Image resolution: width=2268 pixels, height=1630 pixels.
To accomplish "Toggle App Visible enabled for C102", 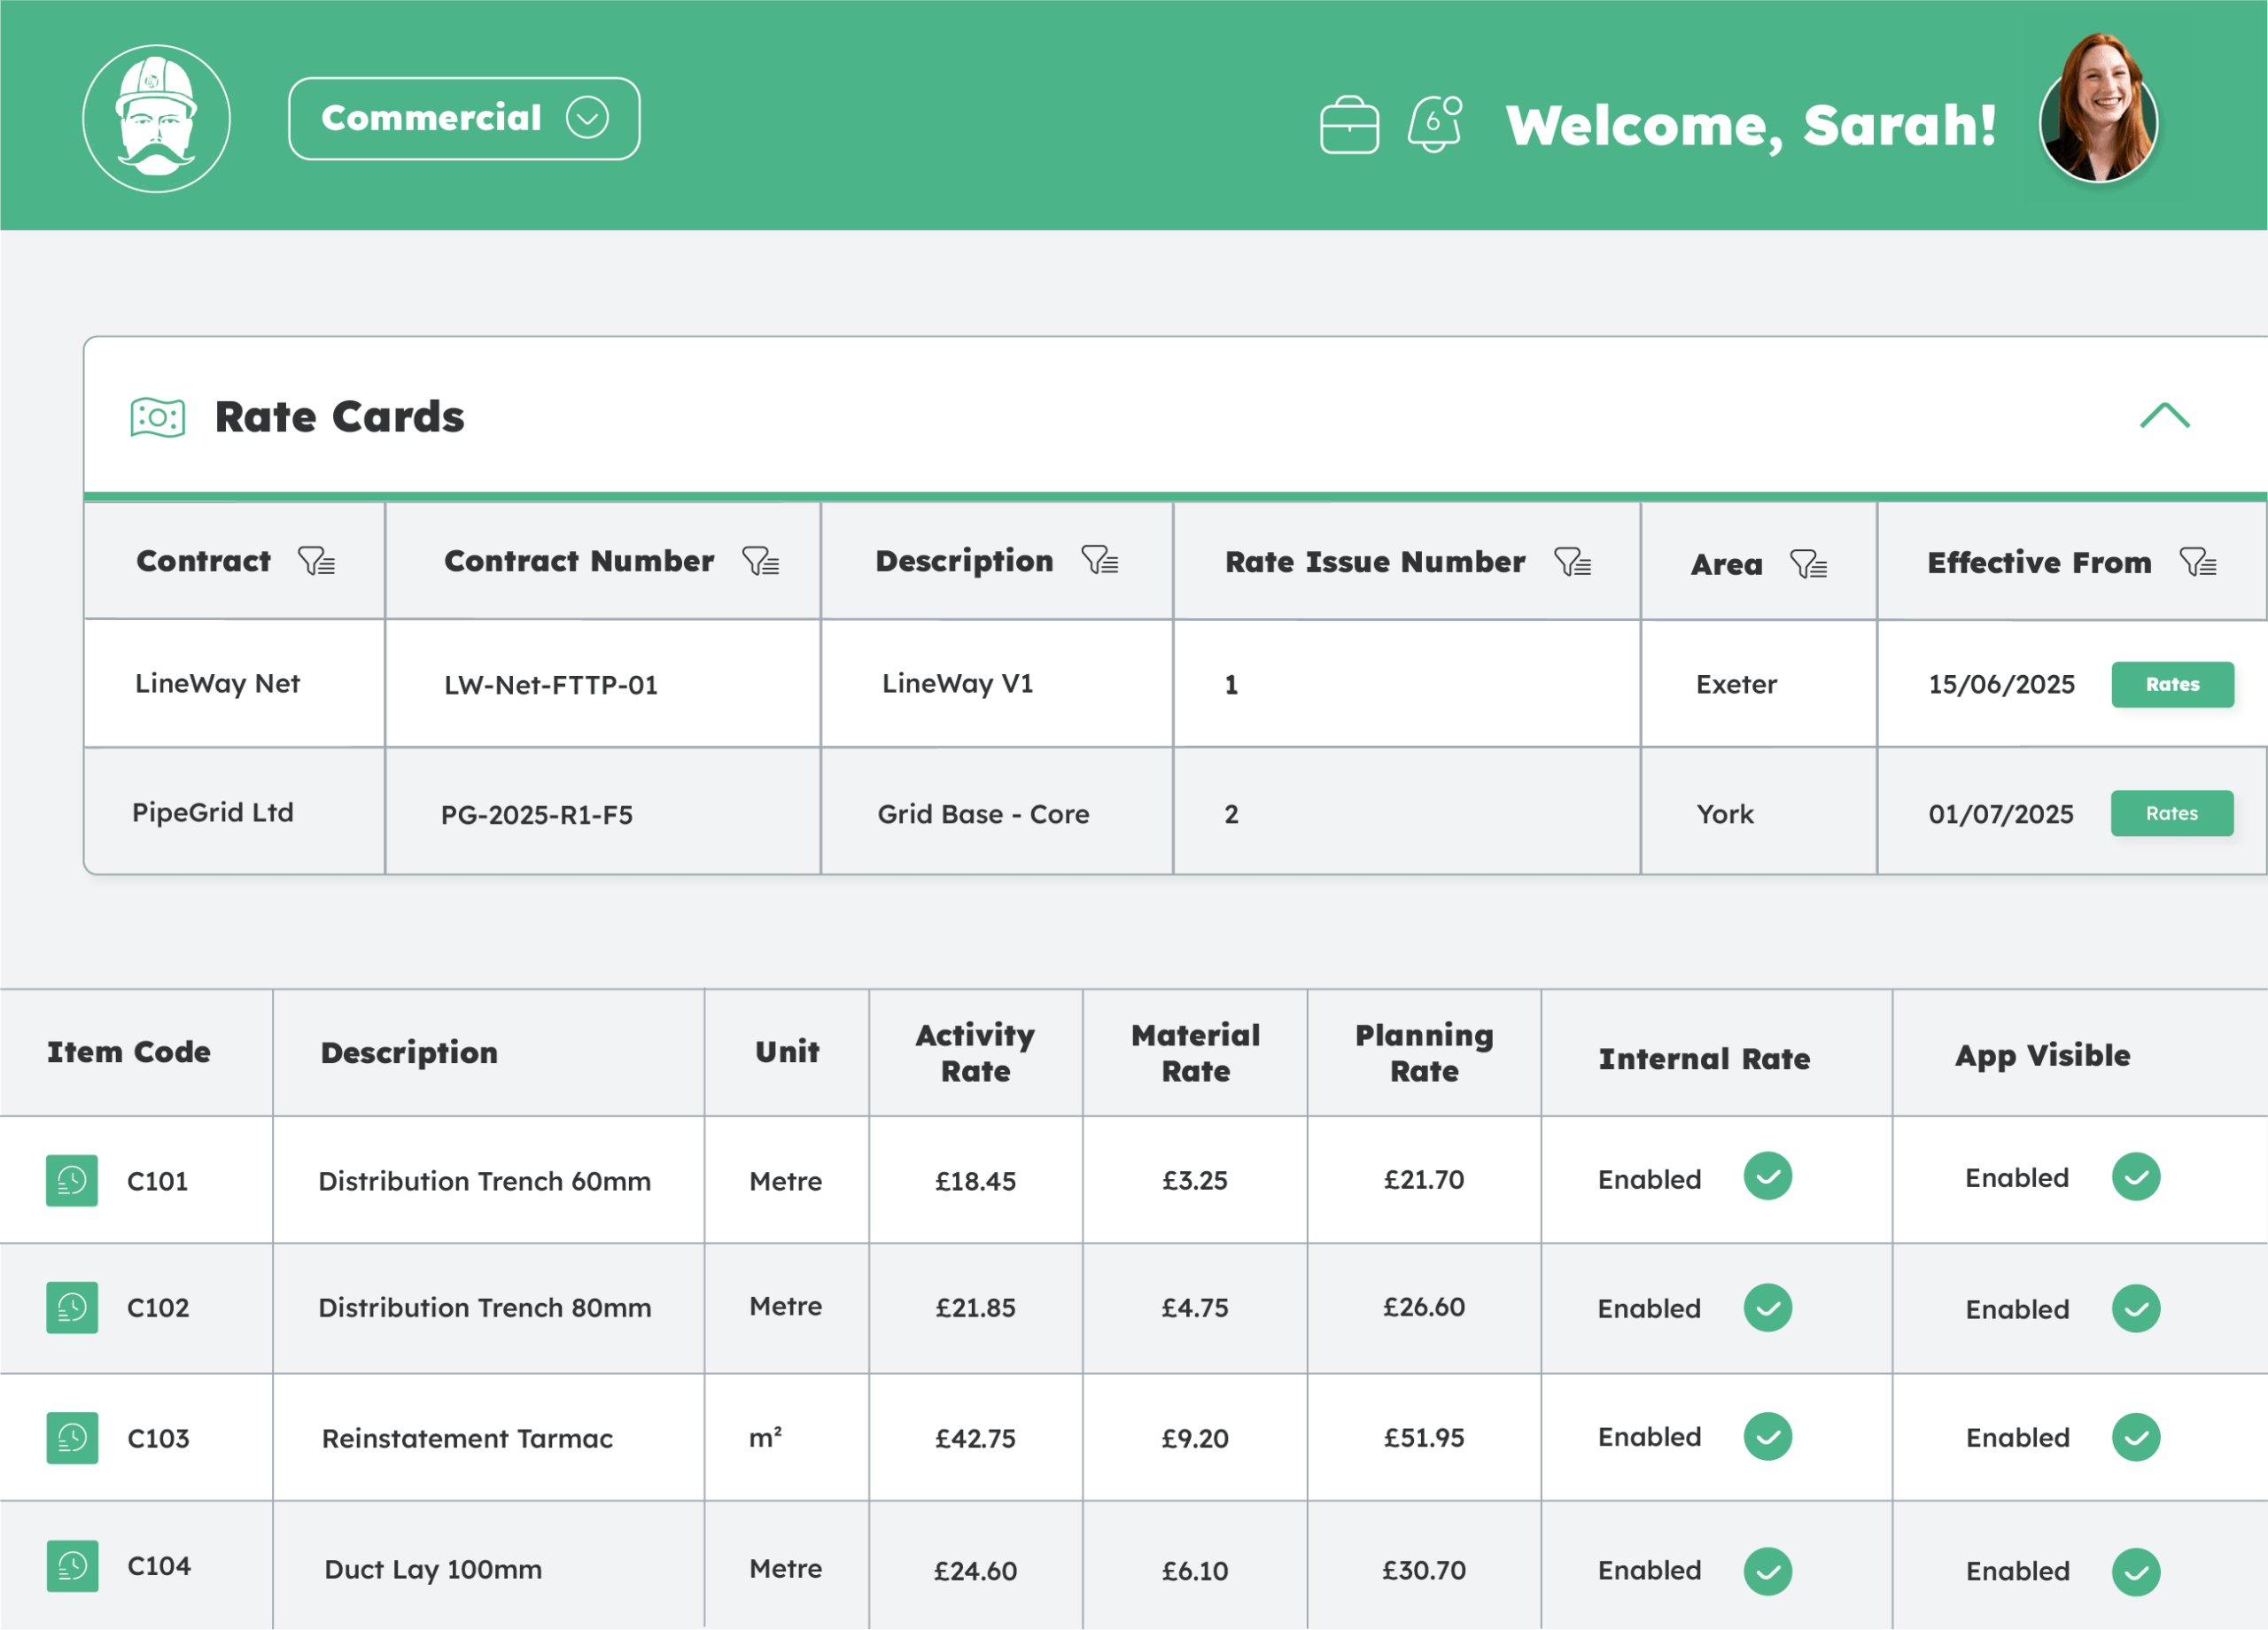I will (2136, 1309).
